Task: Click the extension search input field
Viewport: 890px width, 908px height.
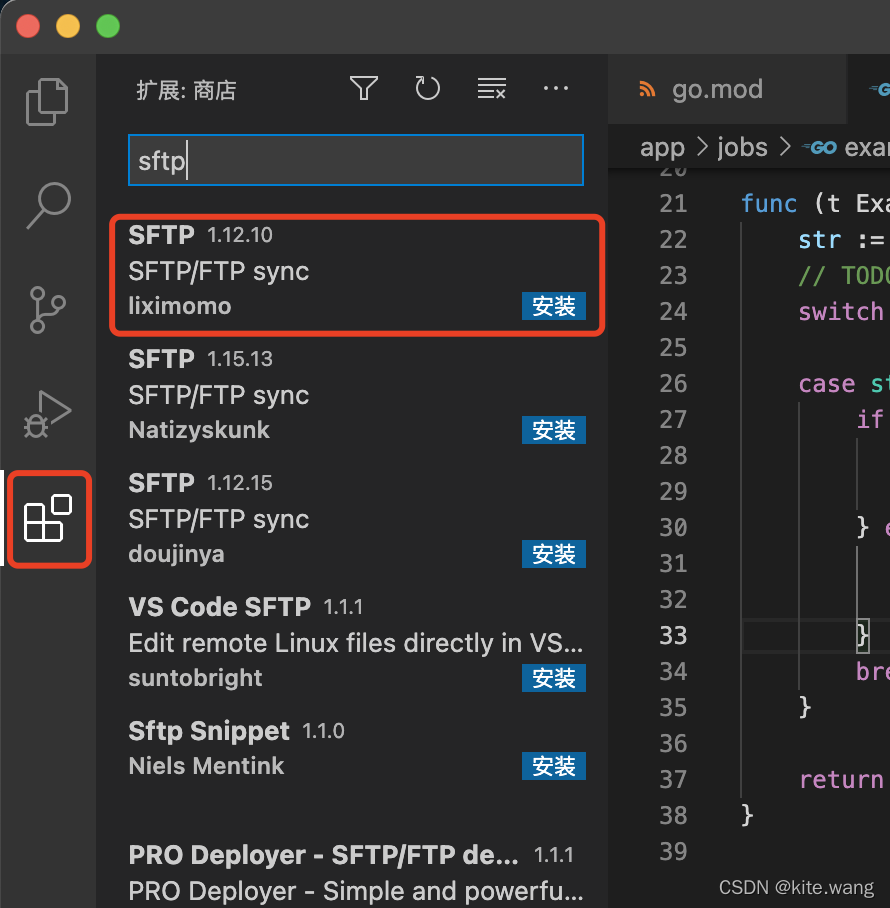Action: (355, 161)
